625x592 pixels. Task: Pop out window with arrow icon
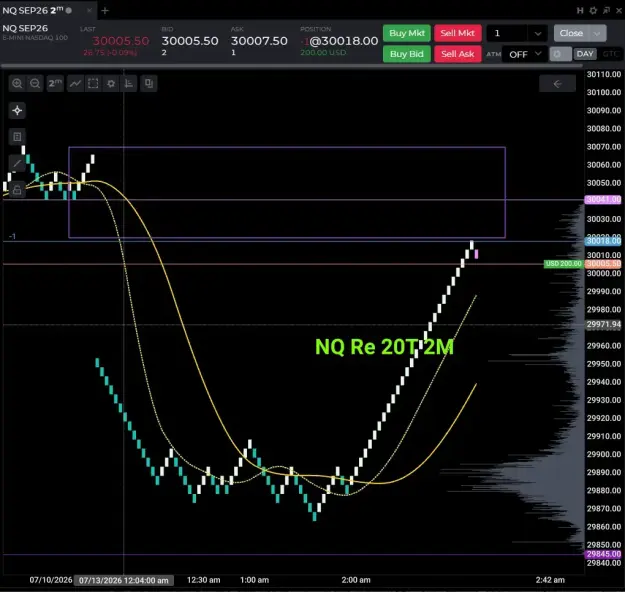pos(606,11)
